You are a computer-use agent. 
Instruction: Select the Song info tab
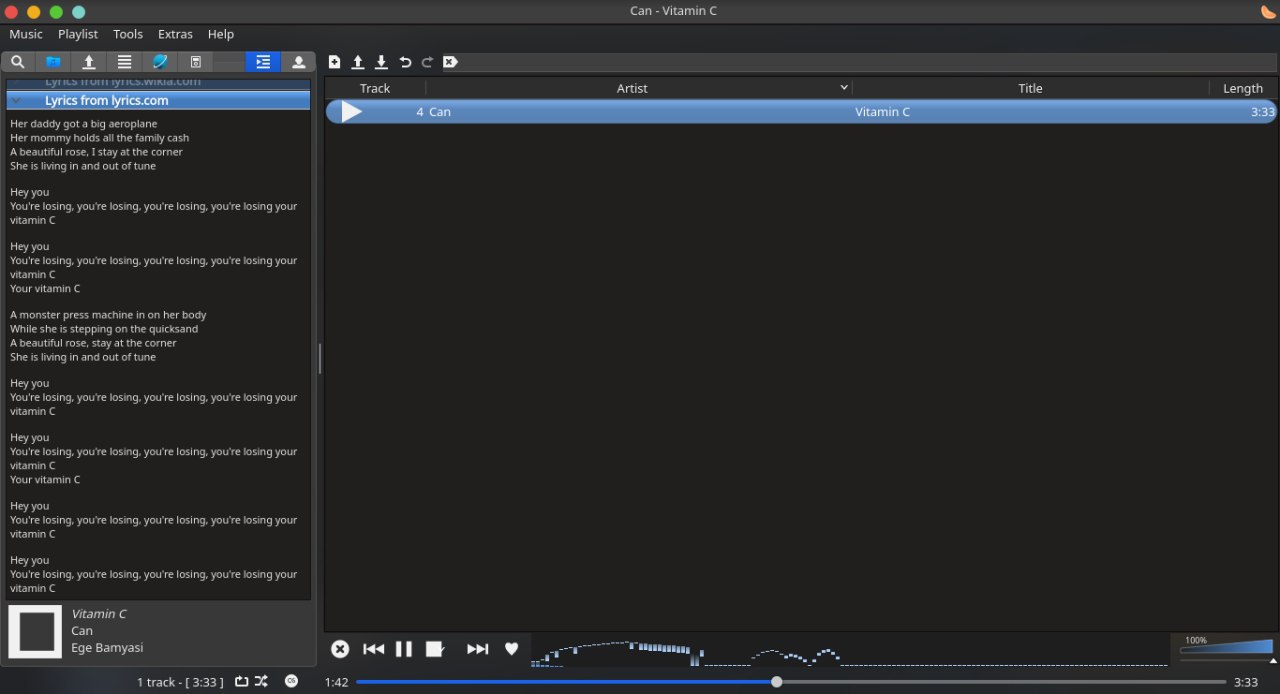tap(263, 62)
